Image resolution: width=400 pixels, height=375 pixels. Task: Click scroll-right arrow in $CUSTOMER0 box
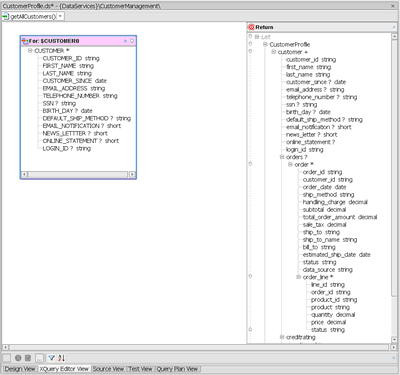(x=132, y=174)
